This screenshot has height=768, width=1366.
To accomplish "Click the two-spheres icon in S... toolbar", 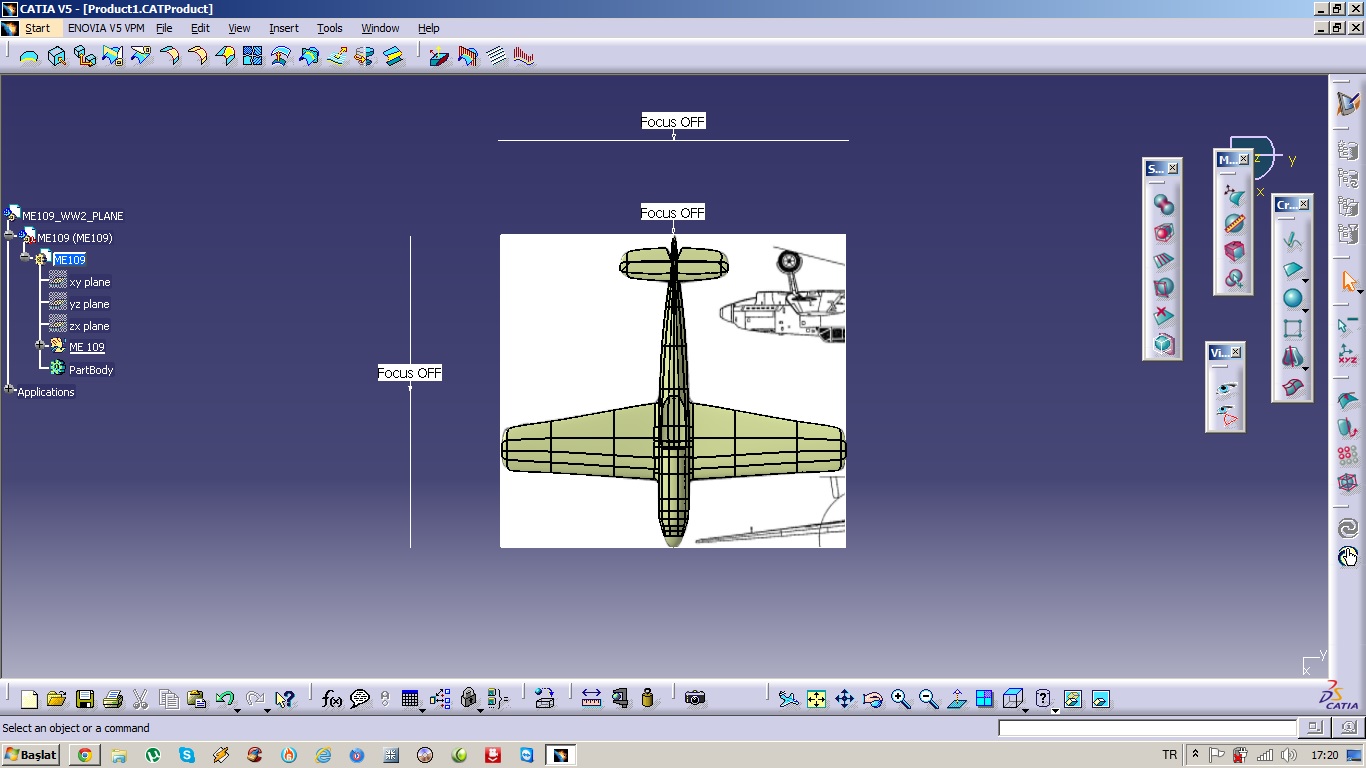I will pos(1163,204).
